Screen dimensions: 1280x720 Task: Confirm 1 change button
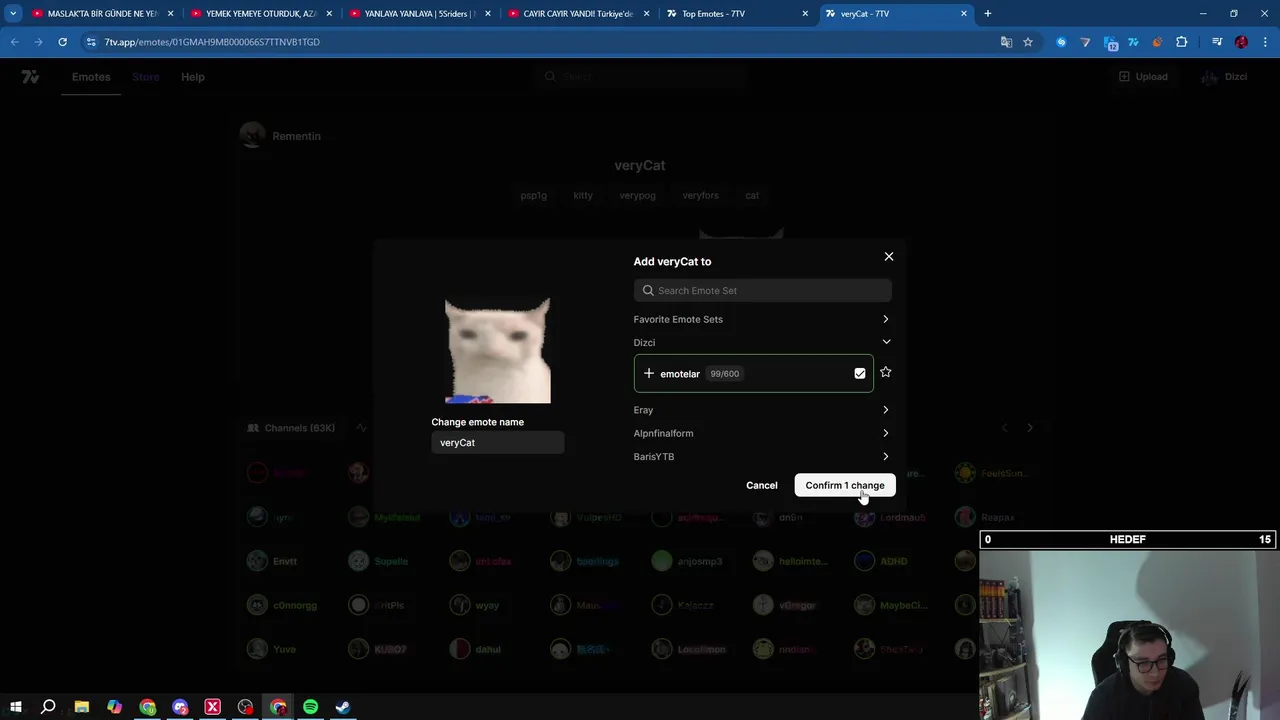[845, 485]
